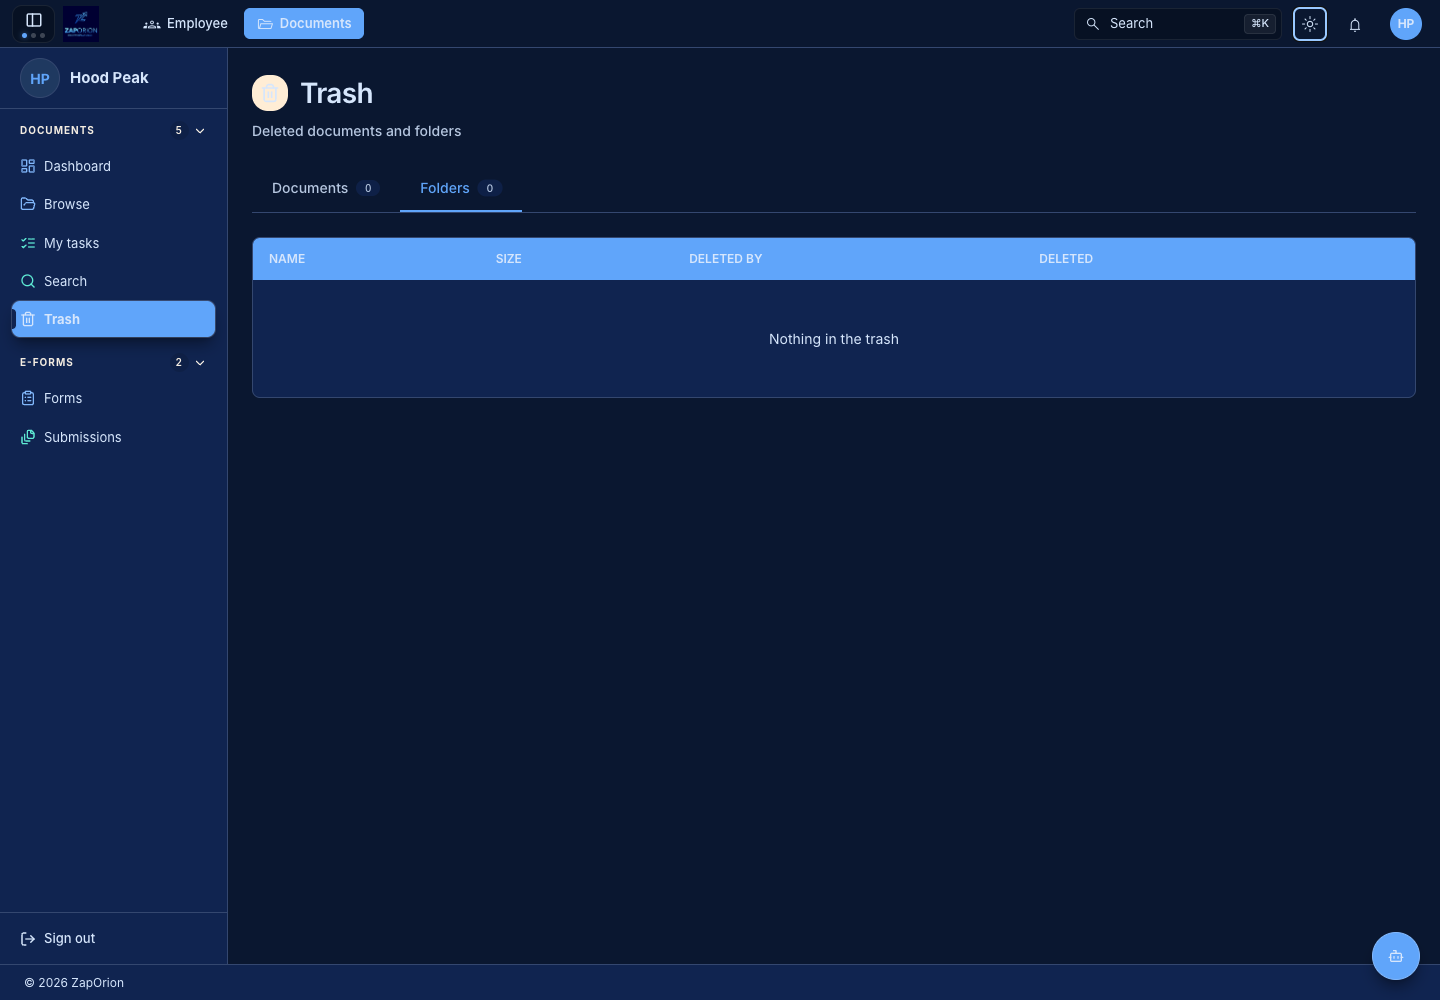This screenshot has width=1440, height=1000.
Task: Focus the top Search field
Action: [1178, 24]
